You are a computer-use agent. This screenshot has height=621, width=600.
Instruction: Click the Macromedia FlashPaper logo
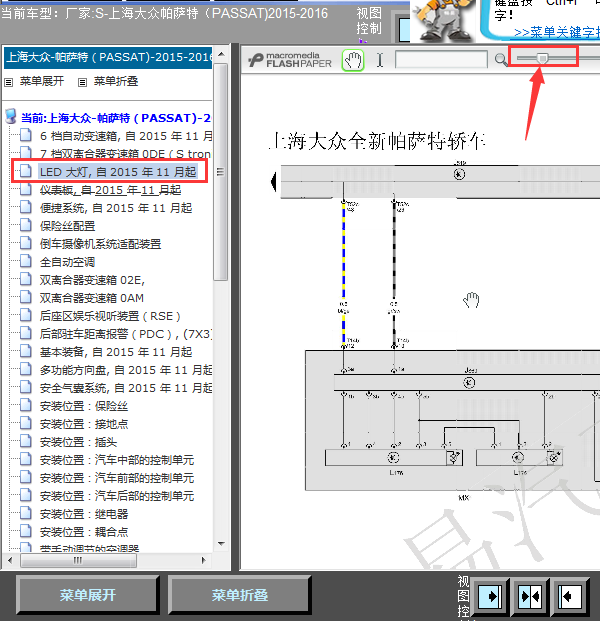[290, 60]
